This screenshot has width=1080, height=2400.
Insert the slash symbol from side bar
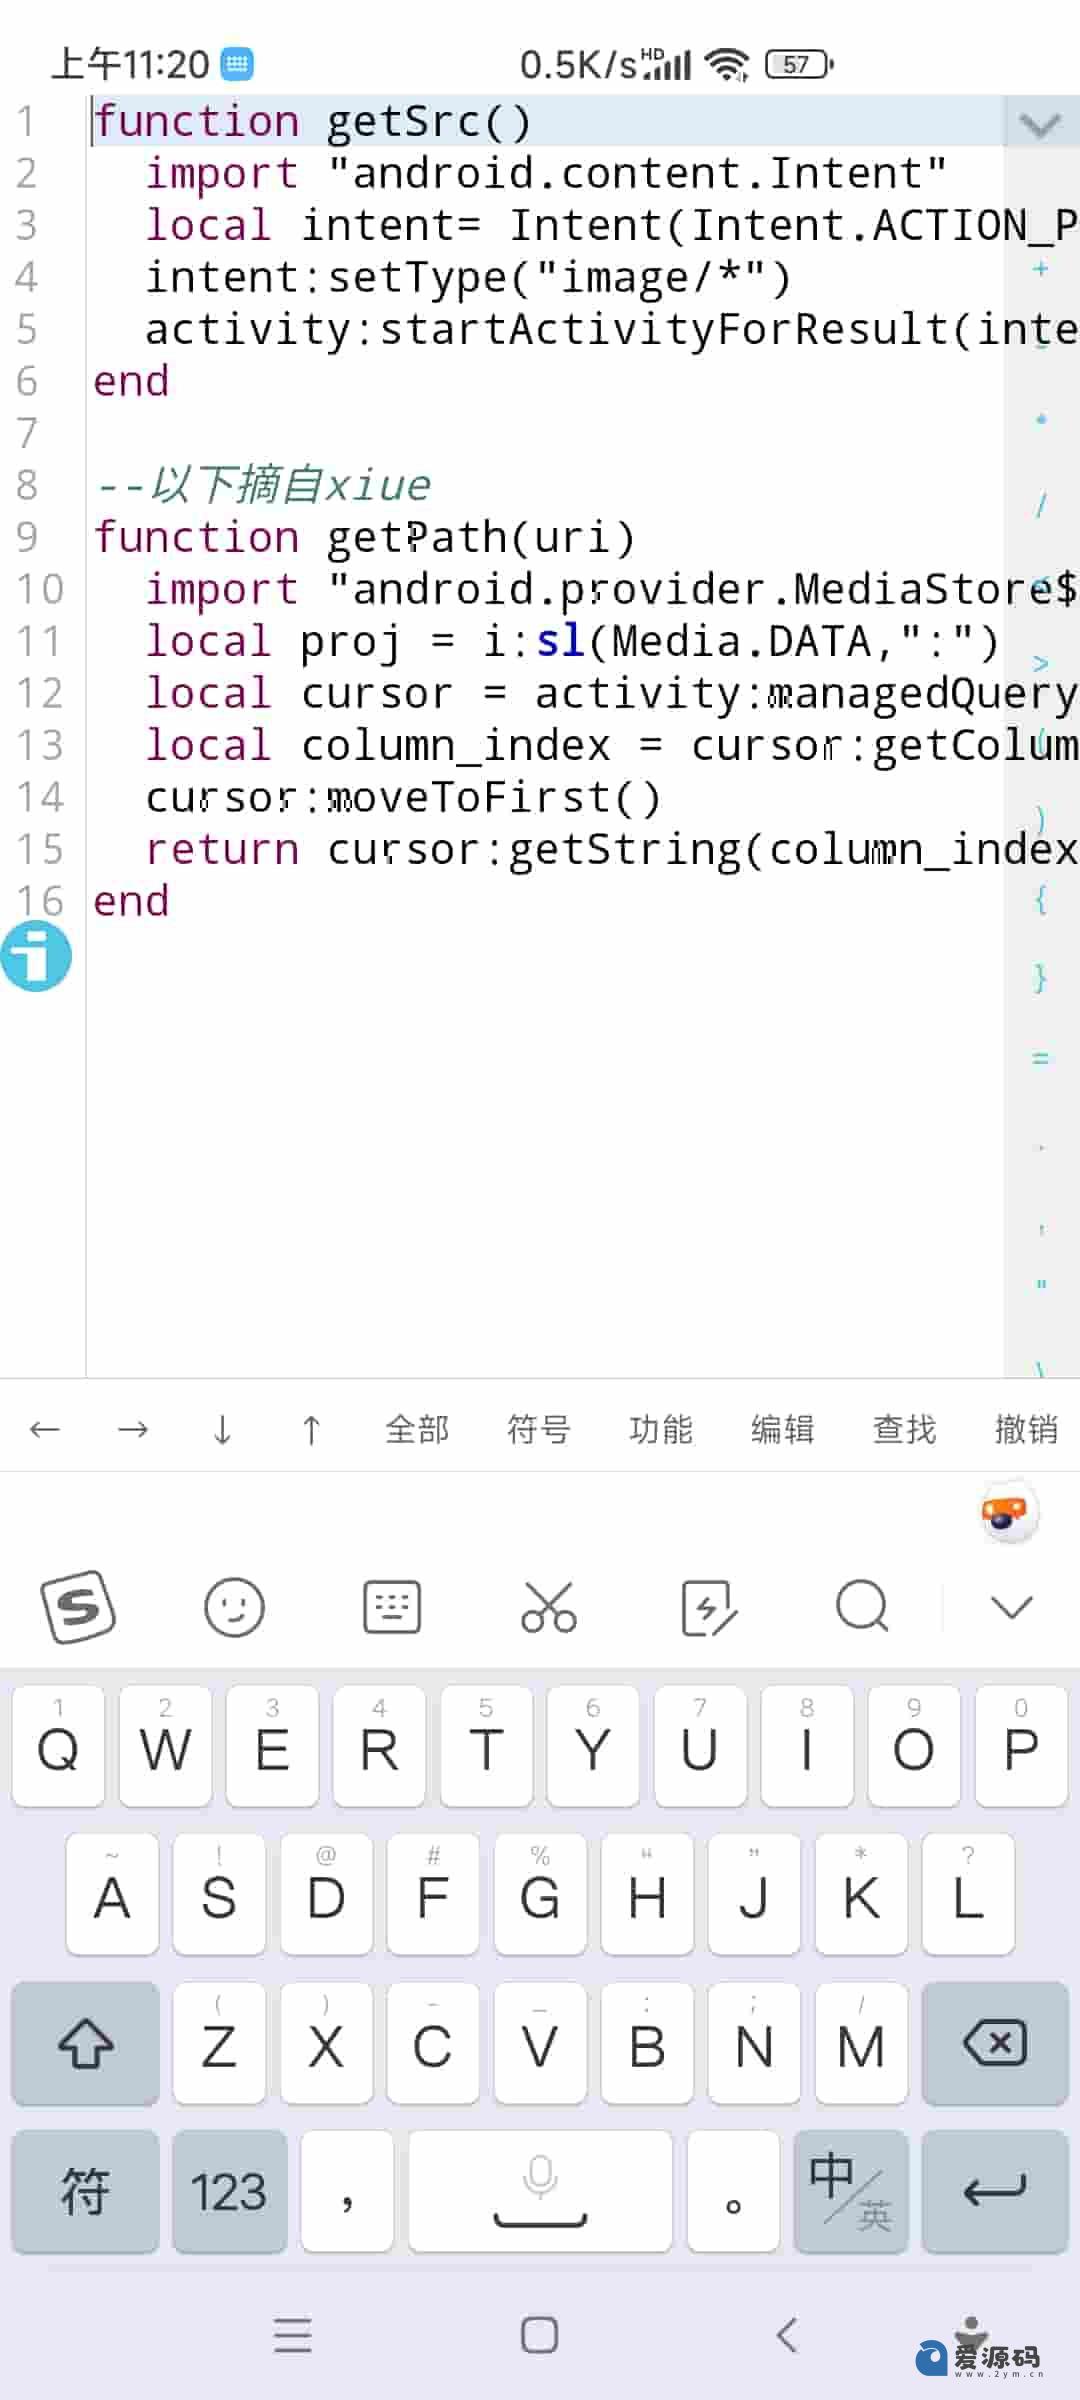[1041, 505]
